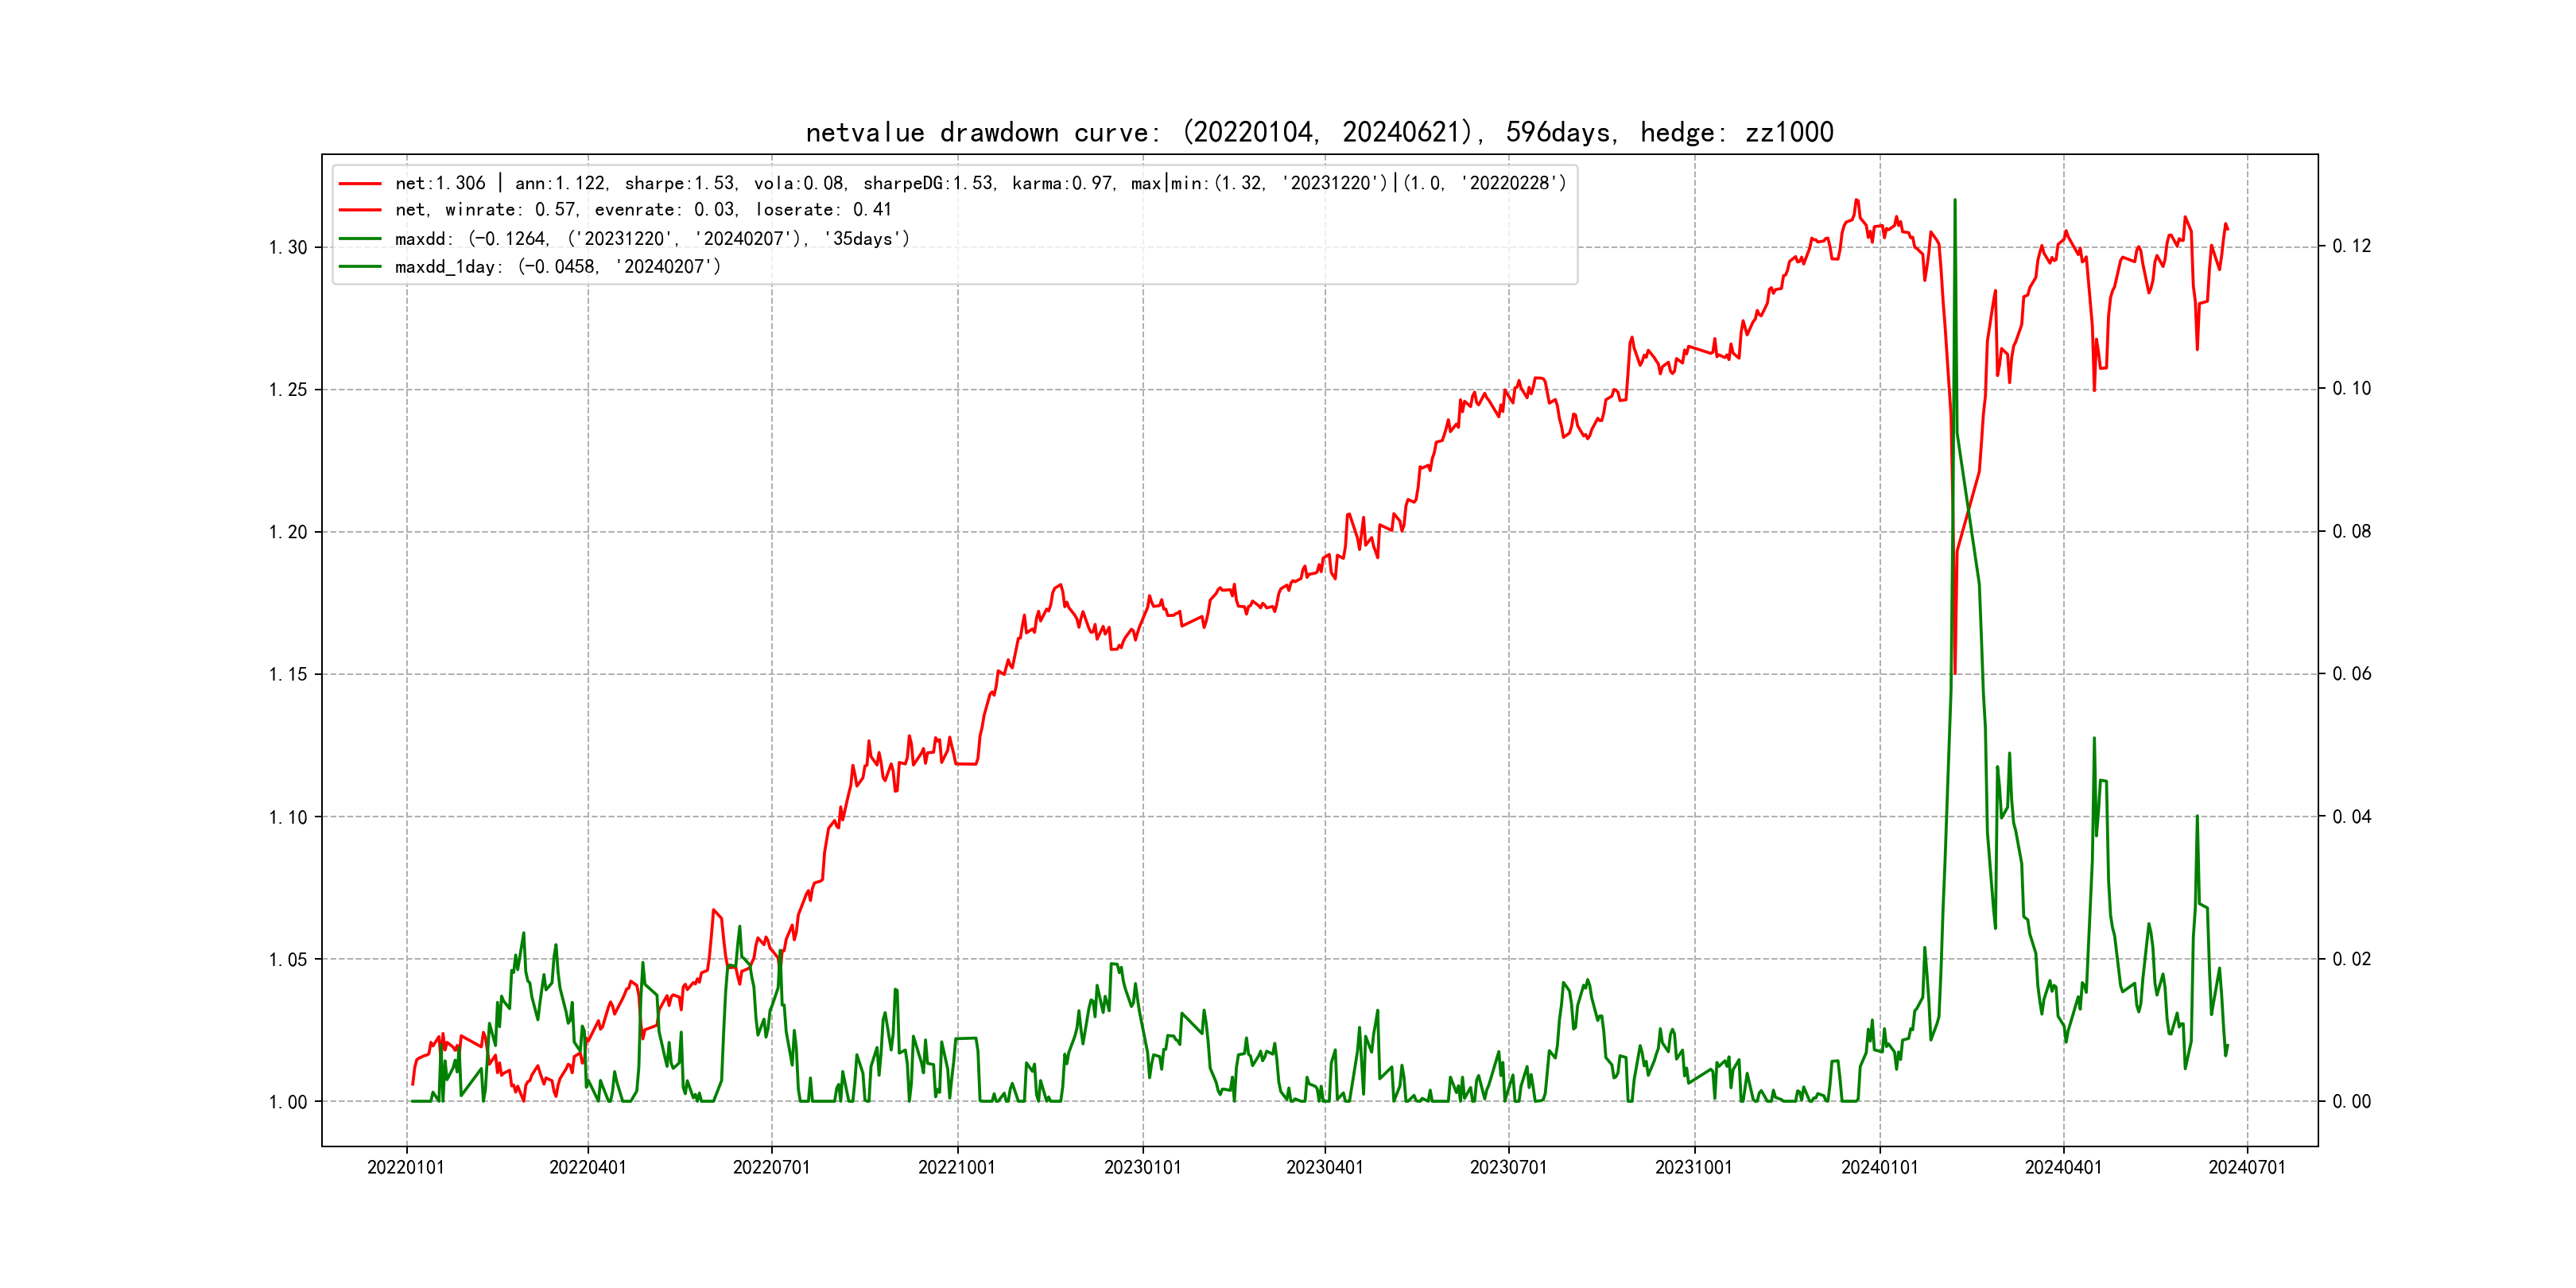This screenshot has width=2576, height=1288.
Task: Click the 1.00 left axis label
Action: [288, 1102]
